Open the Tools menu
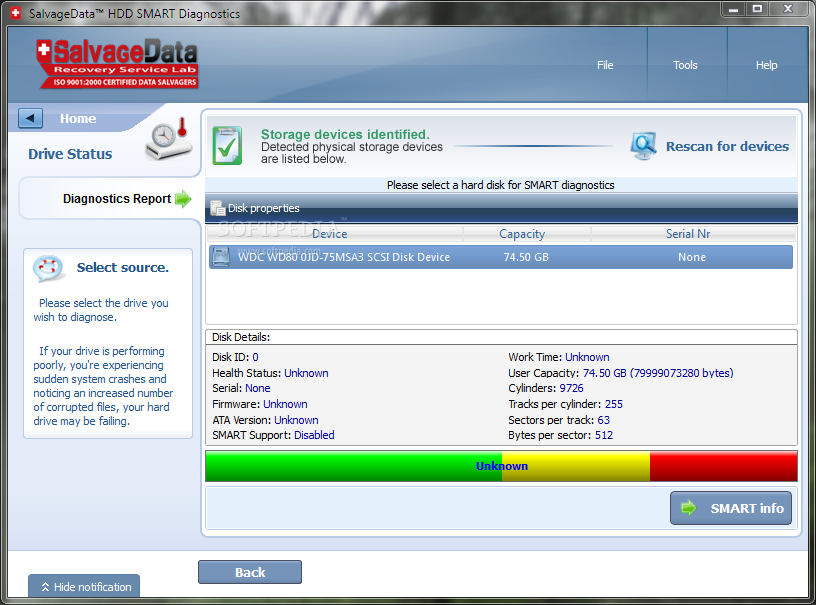The width and height of the screenshot is (816, 605). (x=685, y=65)
